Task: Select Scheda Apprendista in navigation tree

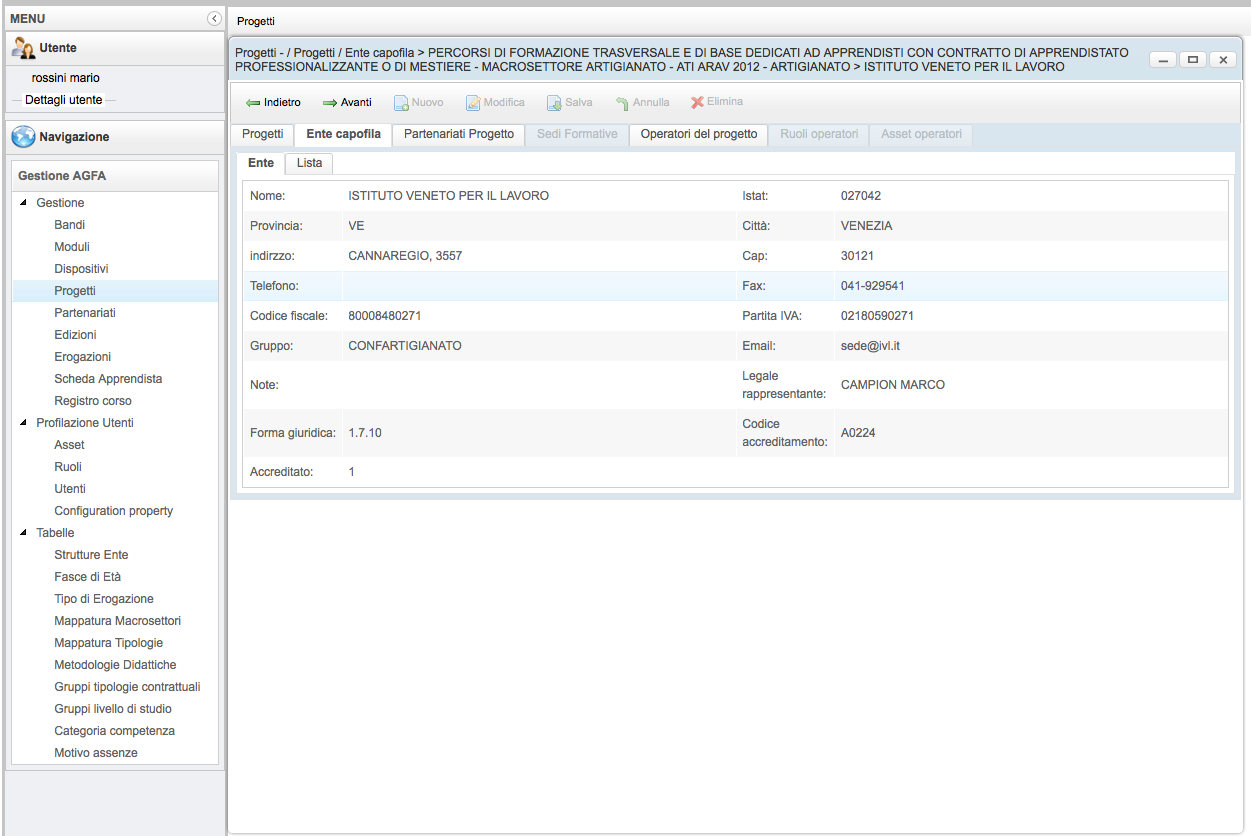Action: [108, 379]
